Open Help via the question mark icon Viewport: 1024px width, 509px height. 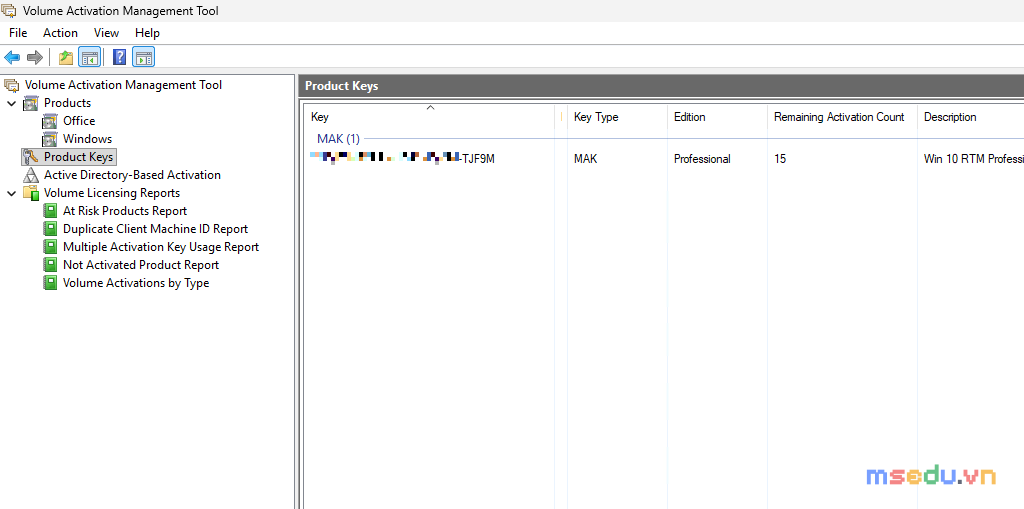point(120,57)
